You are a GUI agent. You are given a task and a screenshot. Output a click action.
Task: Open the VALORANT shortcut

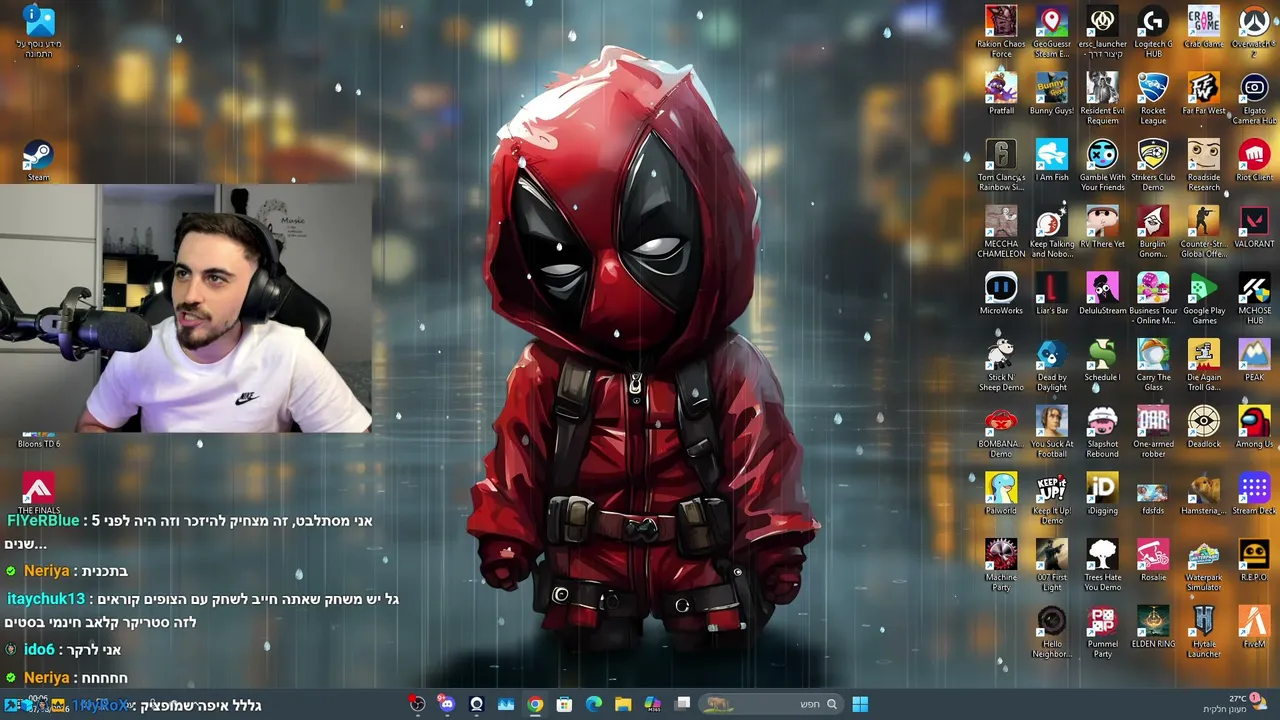[x=1254, y=227]
